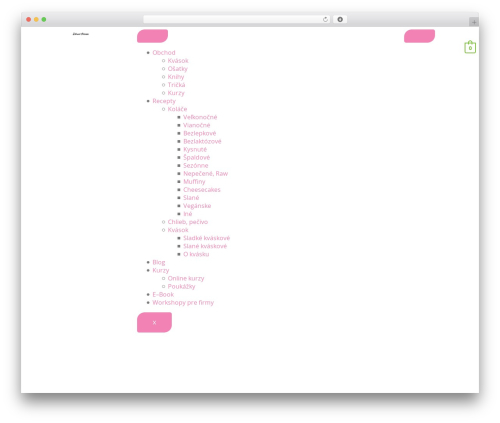Open the Knihy link
Image resolution: width=500 pixels, height=423 pixels.
(x=176, y=77)
